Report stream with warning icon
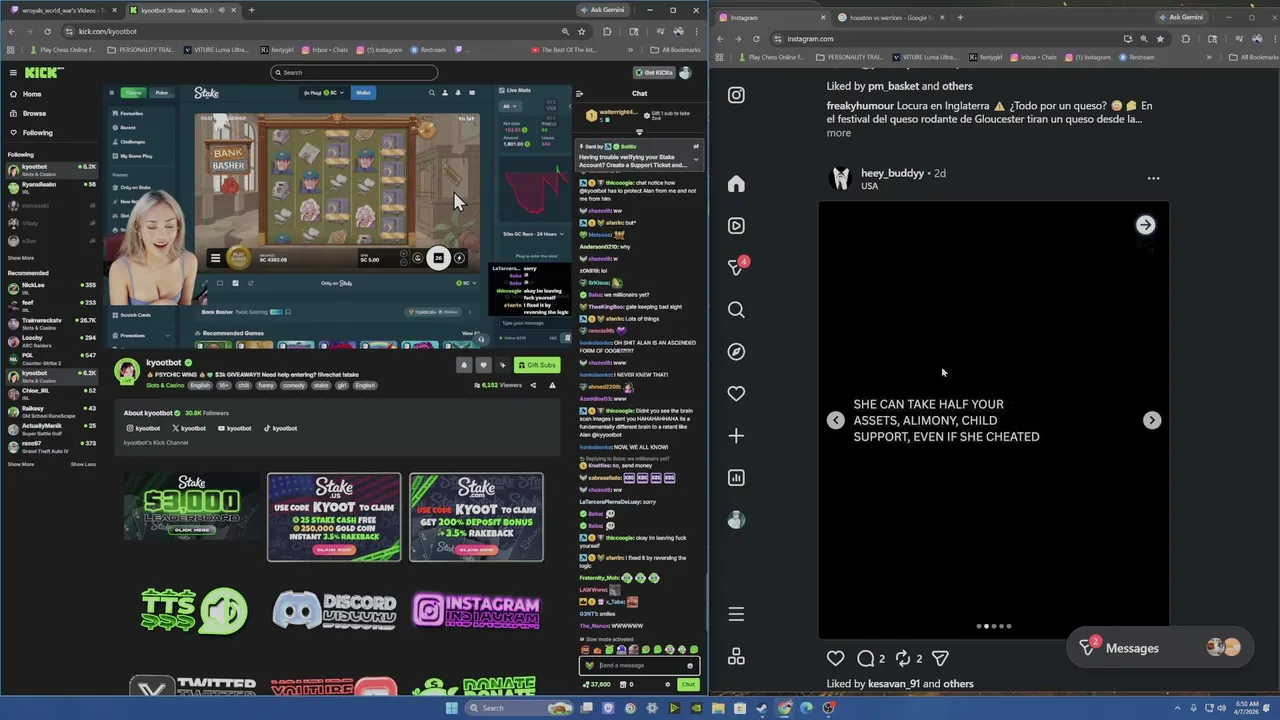 click(552, 385)
